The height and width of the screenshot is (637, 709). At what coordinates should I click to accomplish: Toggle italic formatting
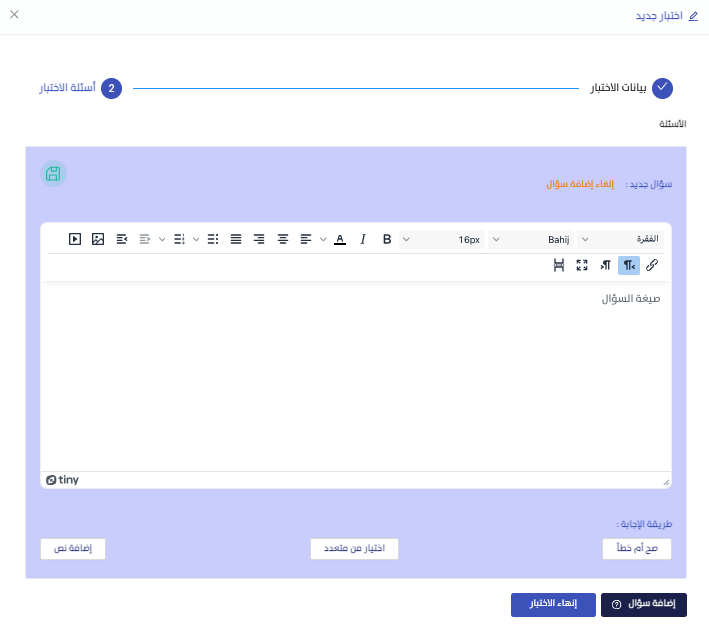coord(363,239)
